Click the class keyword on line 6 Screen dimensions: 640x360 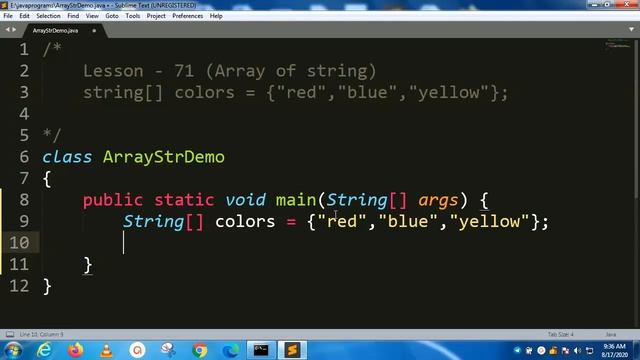(x=67, y=157)
